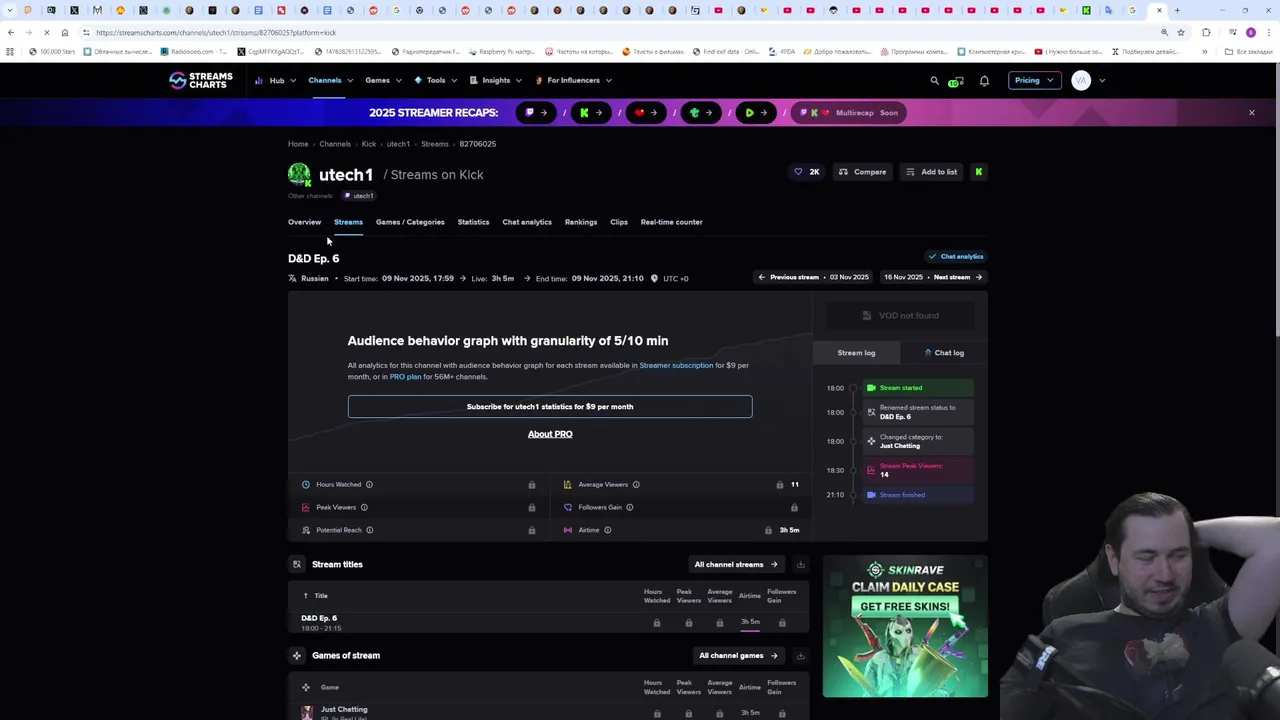Open the green badge icon beside search
This screenshot has width=1280, height=720.
tap(956, 81)
